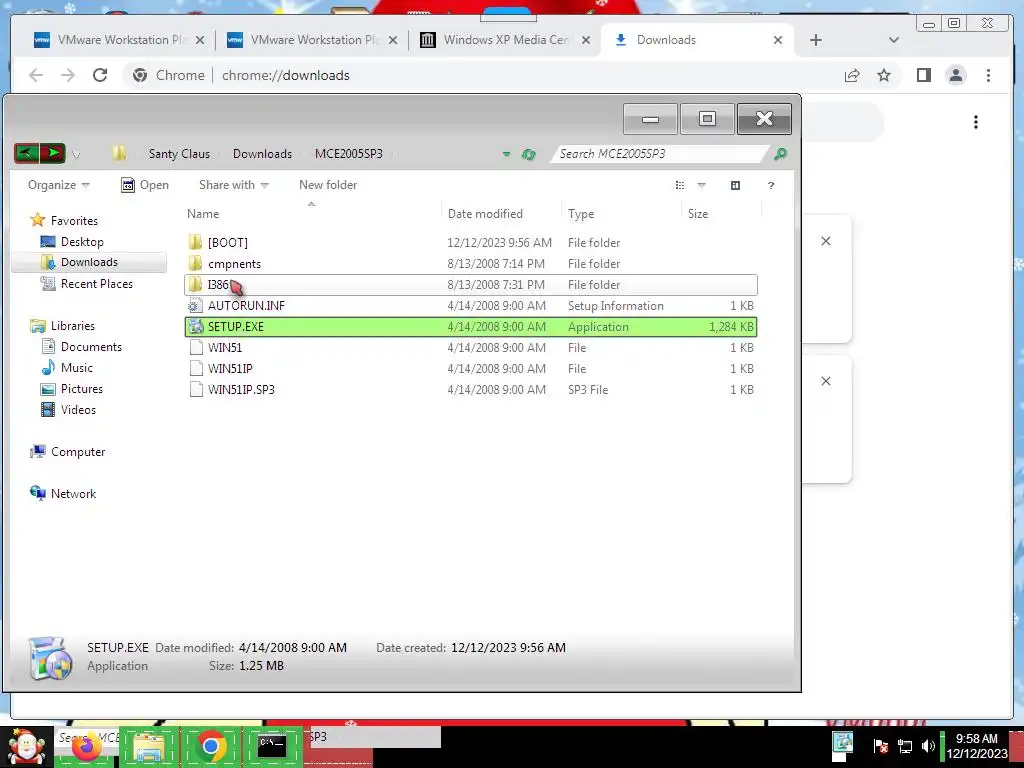The height and width of the screenshot is (768, 1024).
Task: Click the Santa Start button
Action: pos(25,746)
